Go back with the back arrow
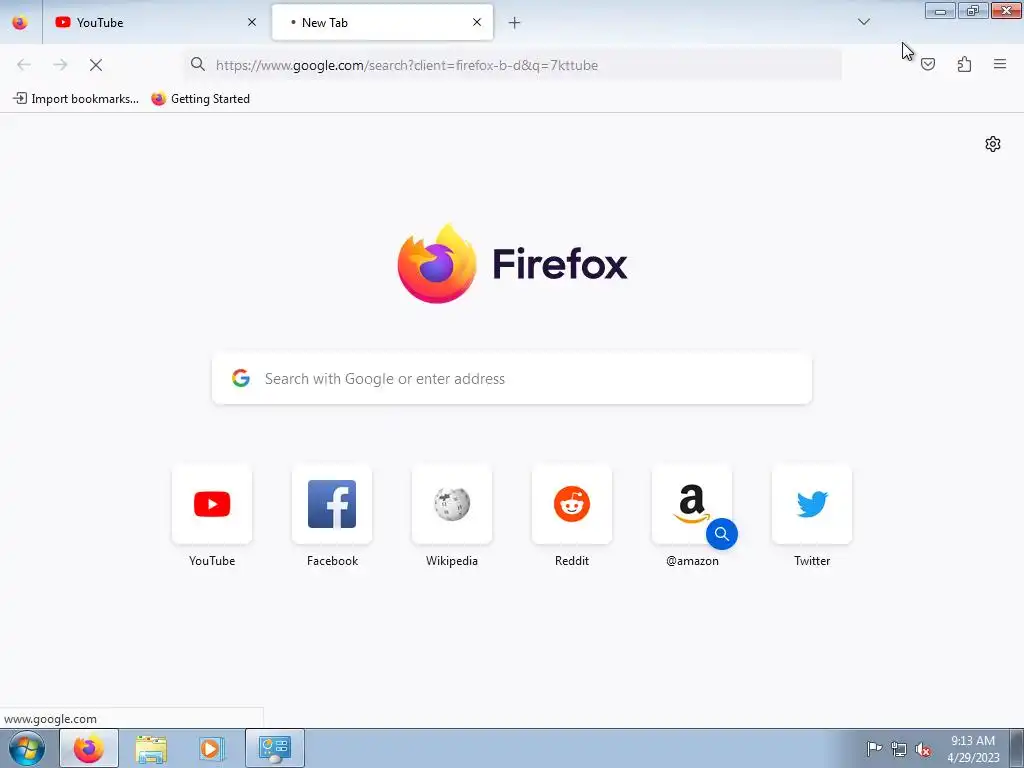This screenshot has height=768, width=1024. pyautogui.click(x=24, y=65)
